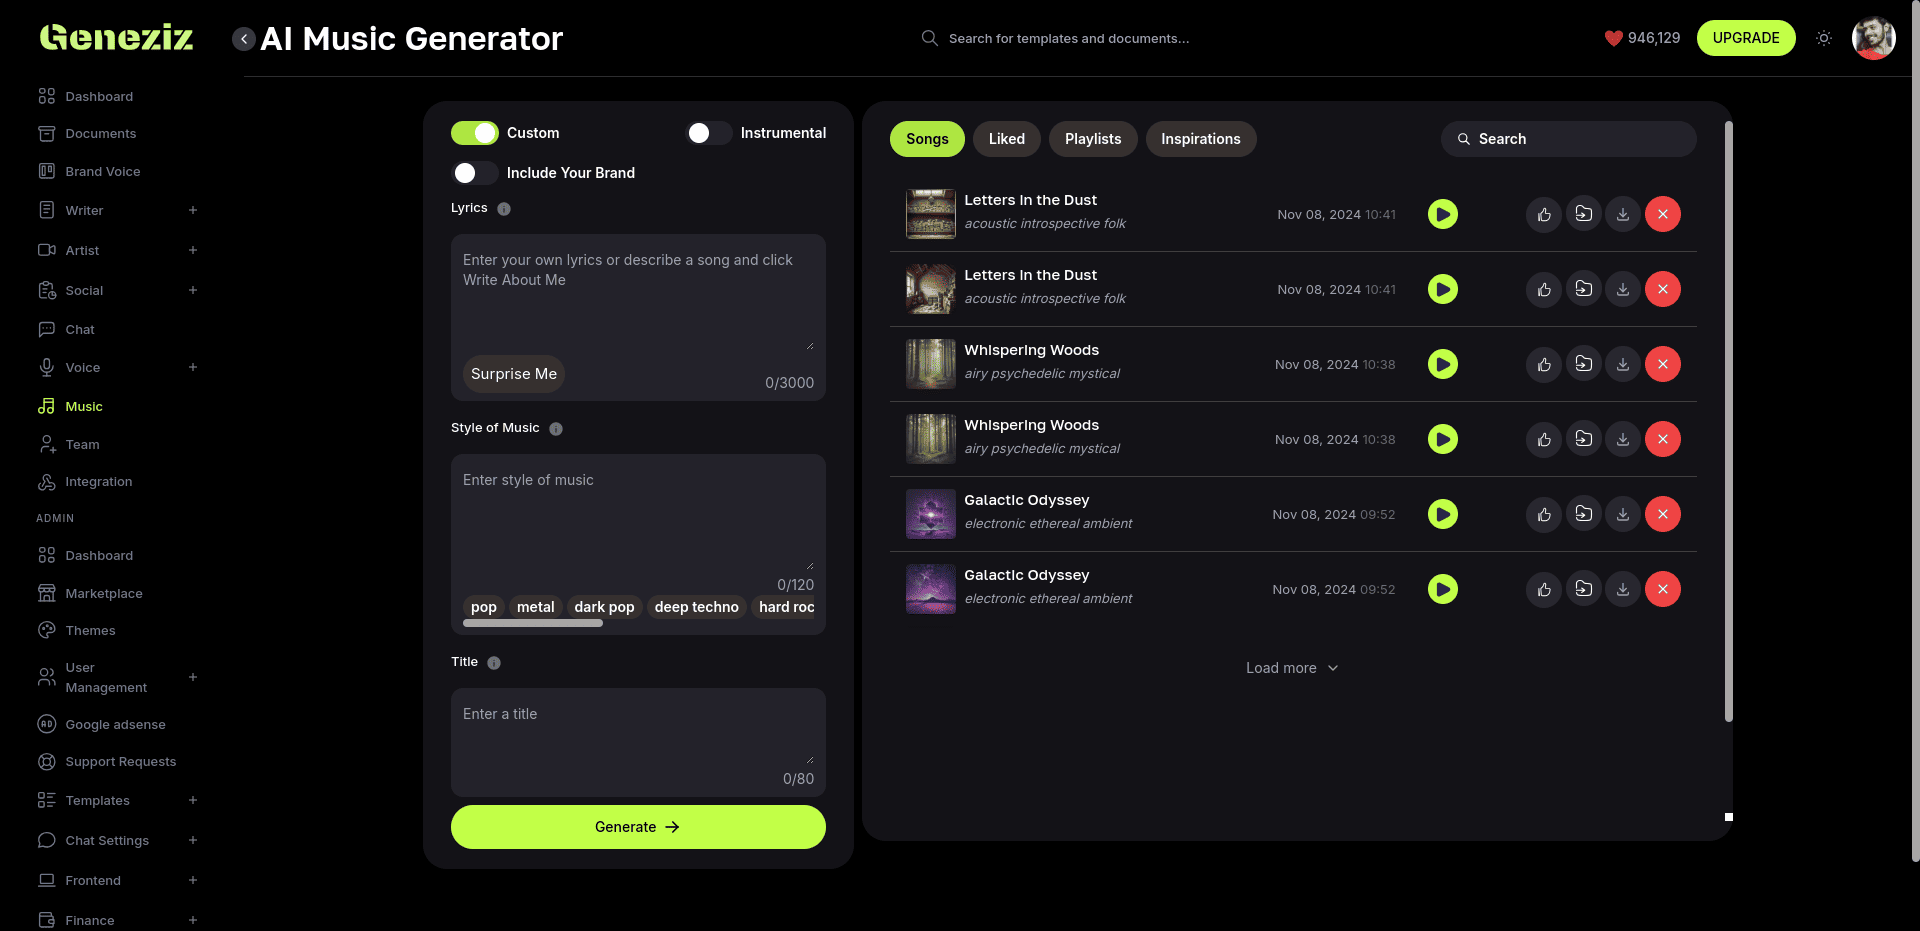
Task: Enable the Instrumental switch
Action: coord(708,133)
